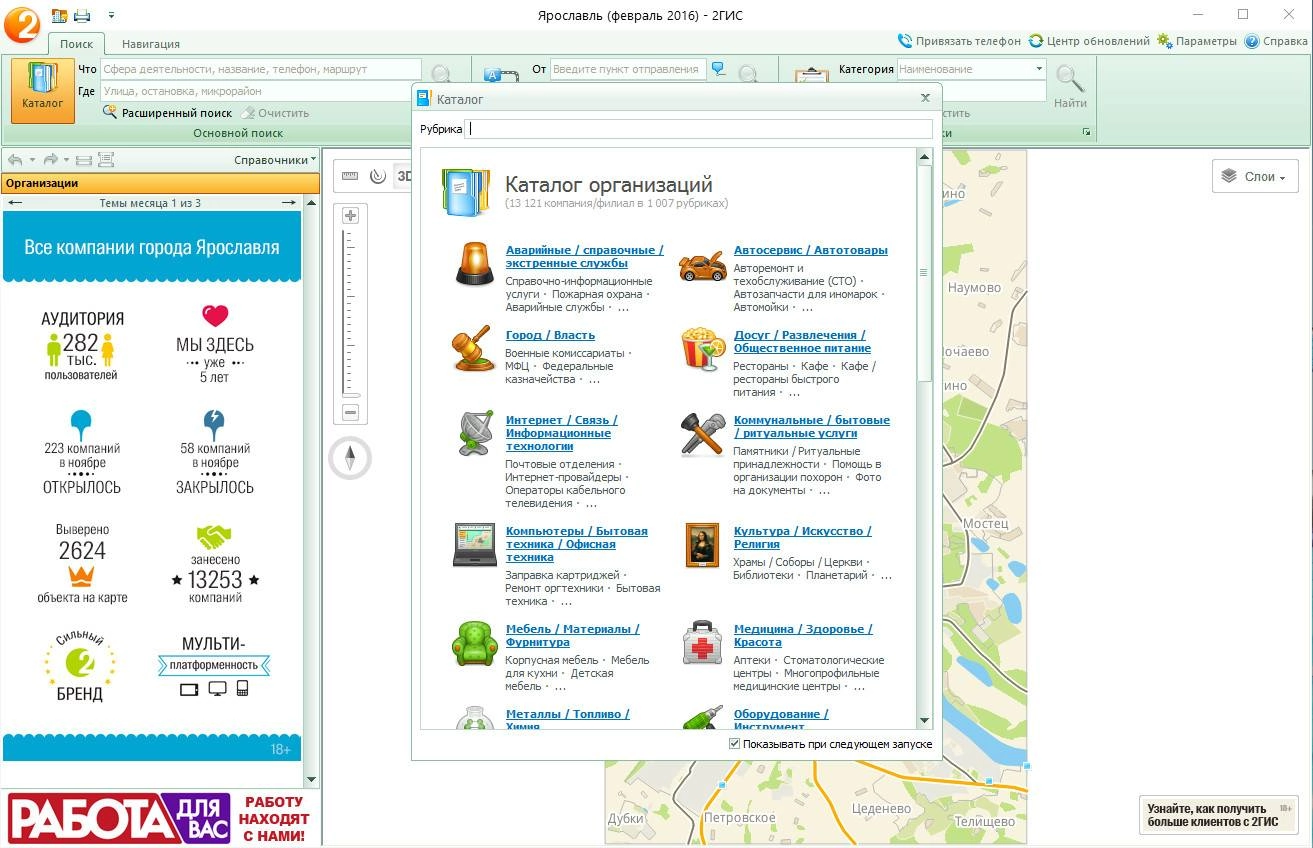Open the Справочники dropdown

coord(275,160)
